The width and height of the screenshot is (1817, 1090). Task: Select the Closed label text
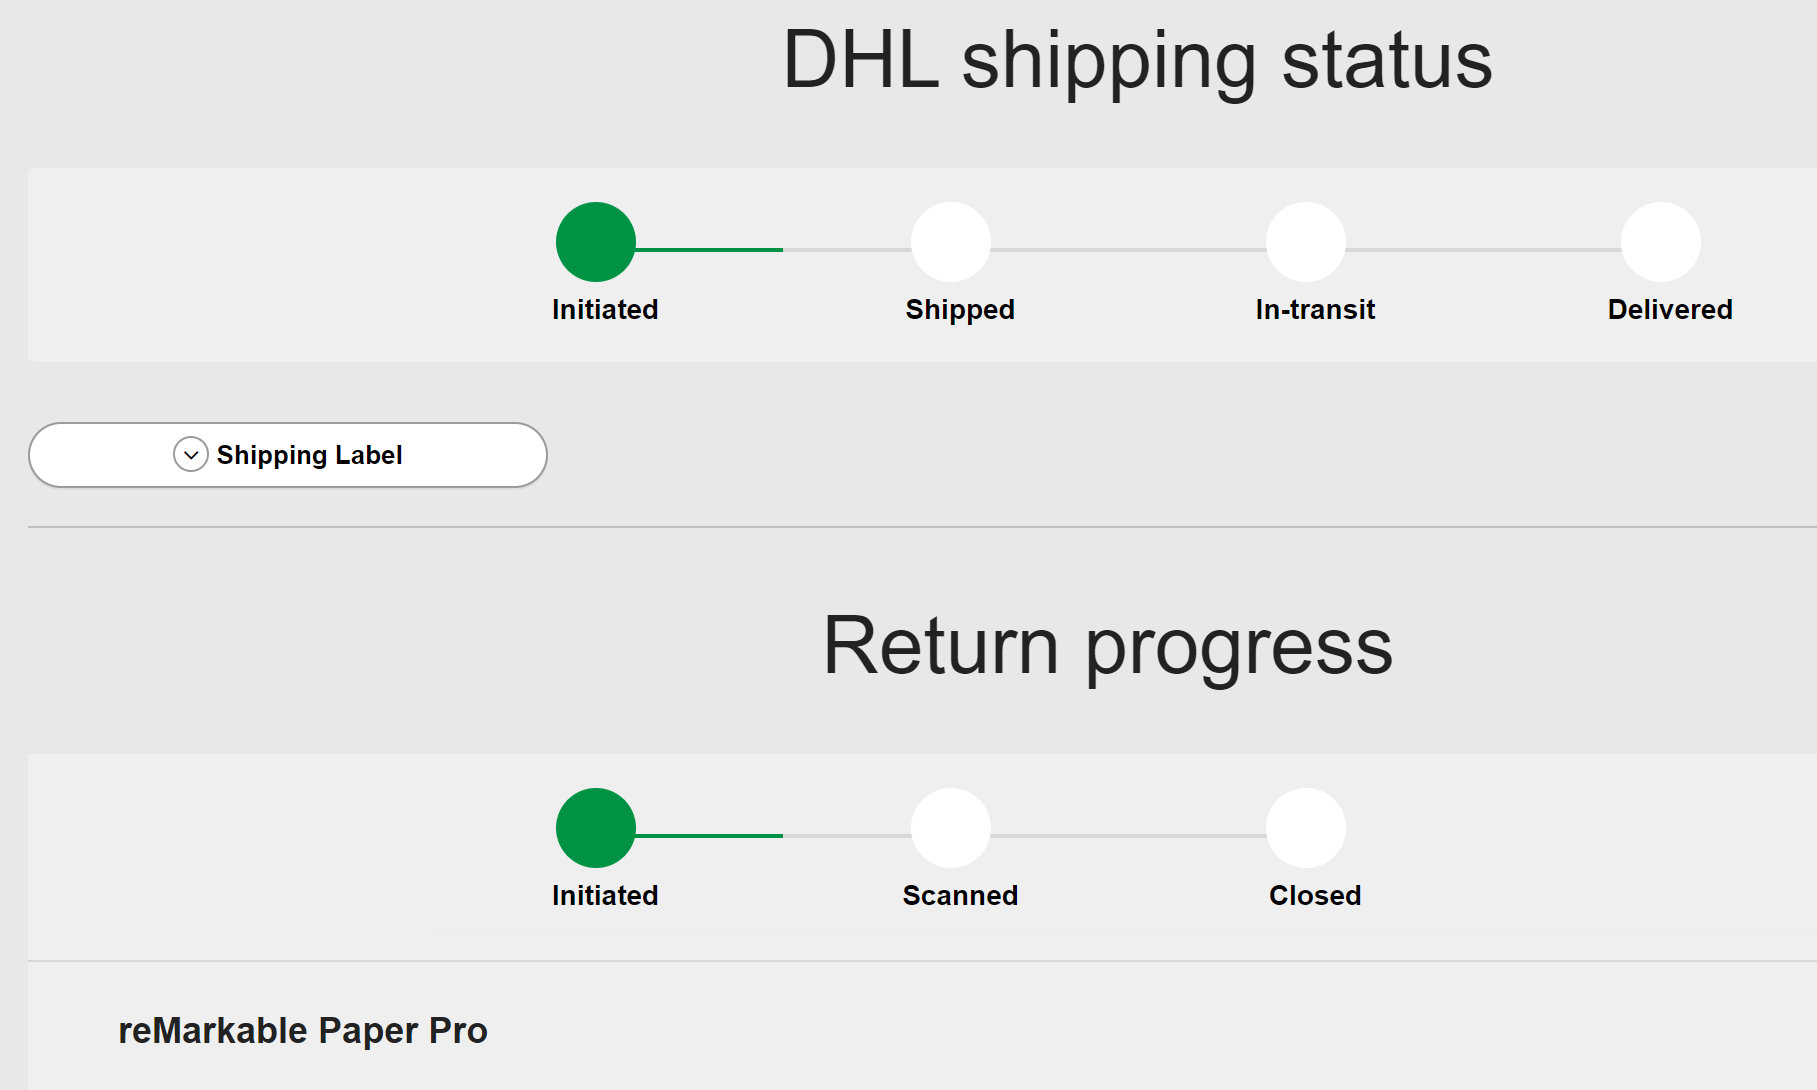[1315, 896]
